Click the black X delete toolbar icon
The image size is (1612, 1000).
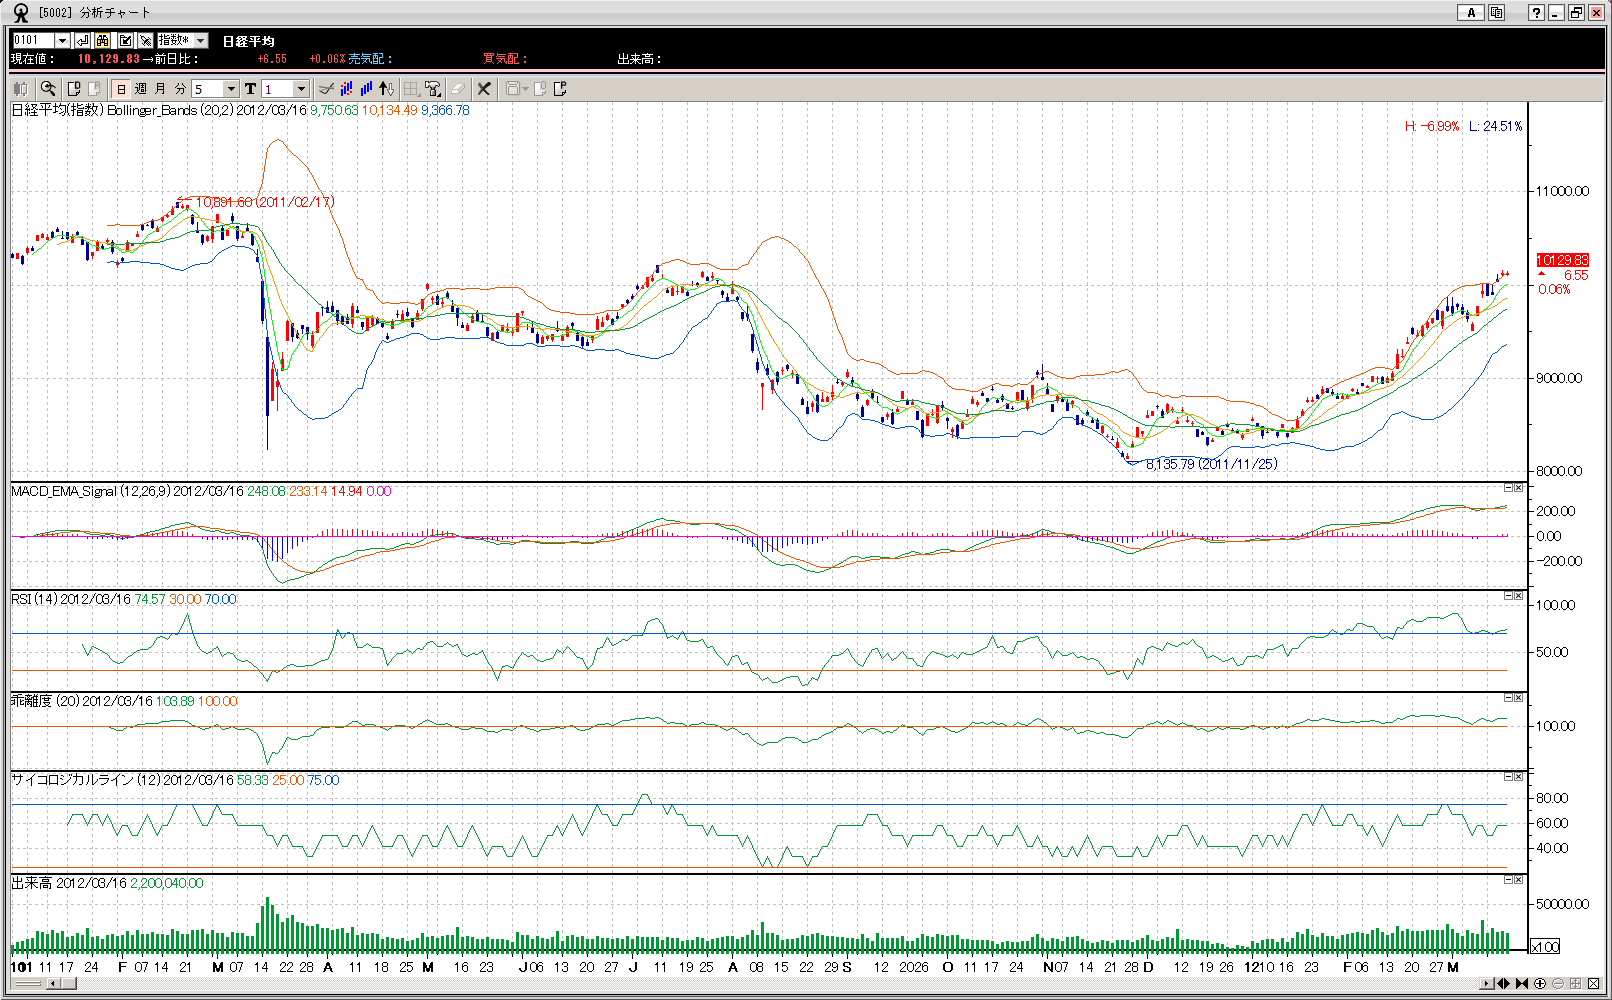[x=484, y=89]
